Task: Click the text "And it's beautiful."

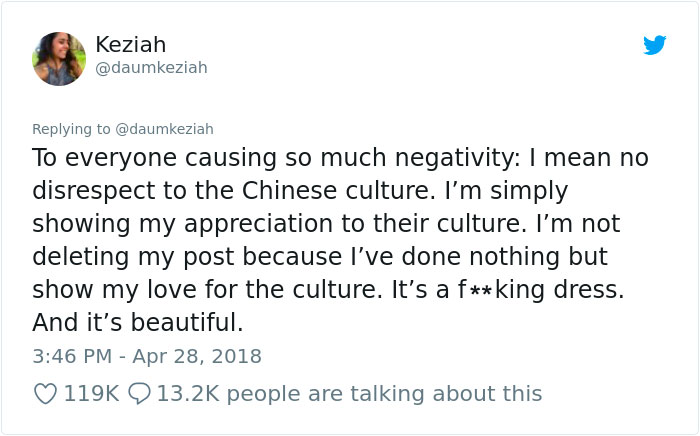Action: [x=138, y=323]
